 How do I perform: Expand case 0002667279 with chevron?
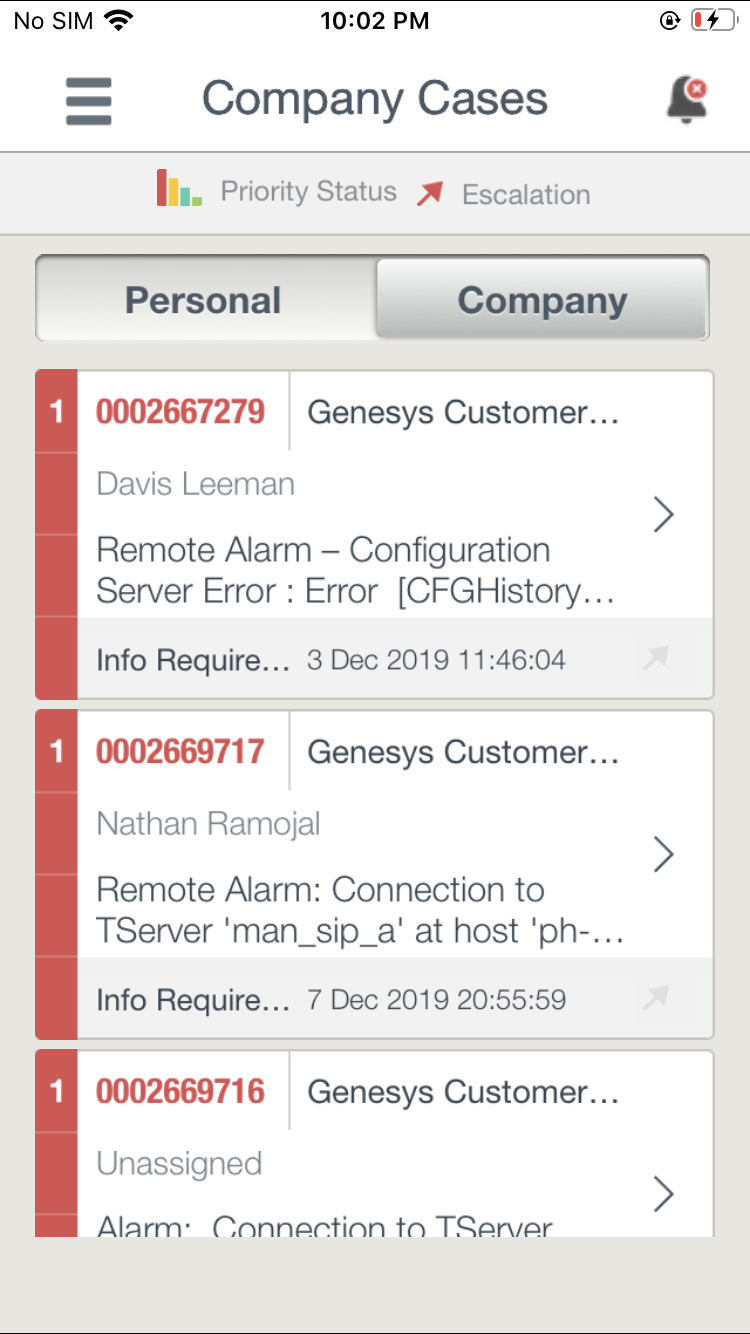coord(663,515)
